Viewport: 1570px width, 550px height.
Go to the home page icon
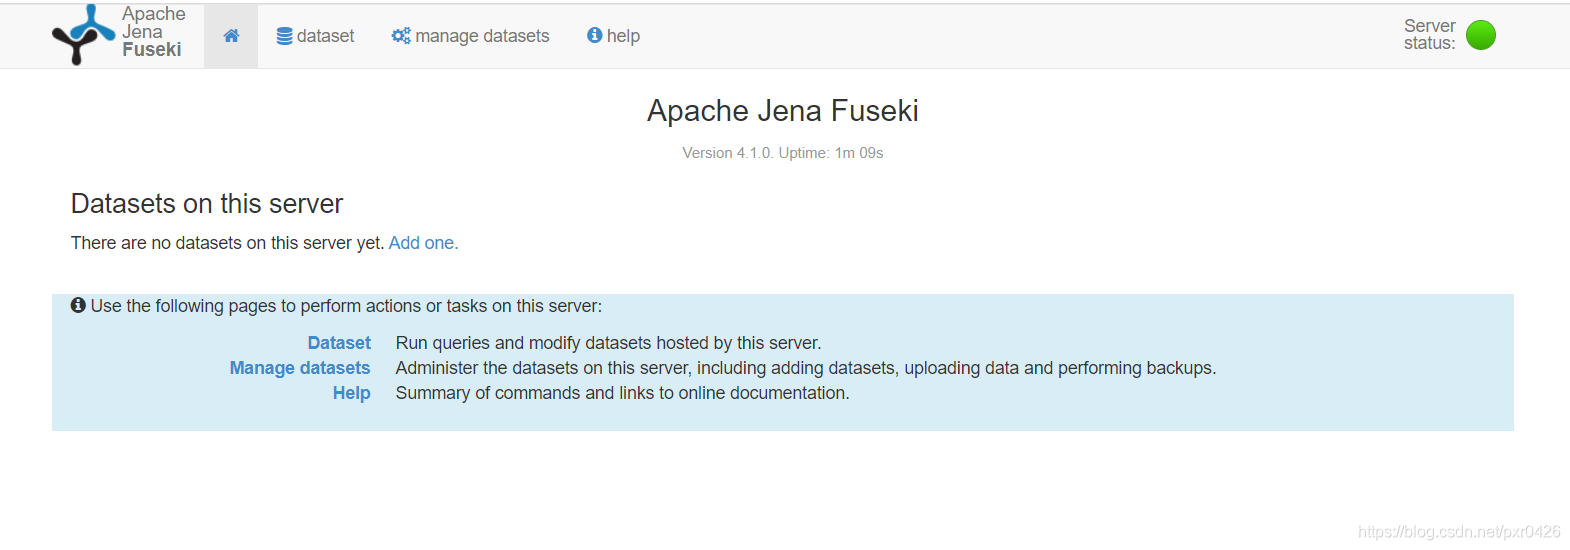click(231, 36)
